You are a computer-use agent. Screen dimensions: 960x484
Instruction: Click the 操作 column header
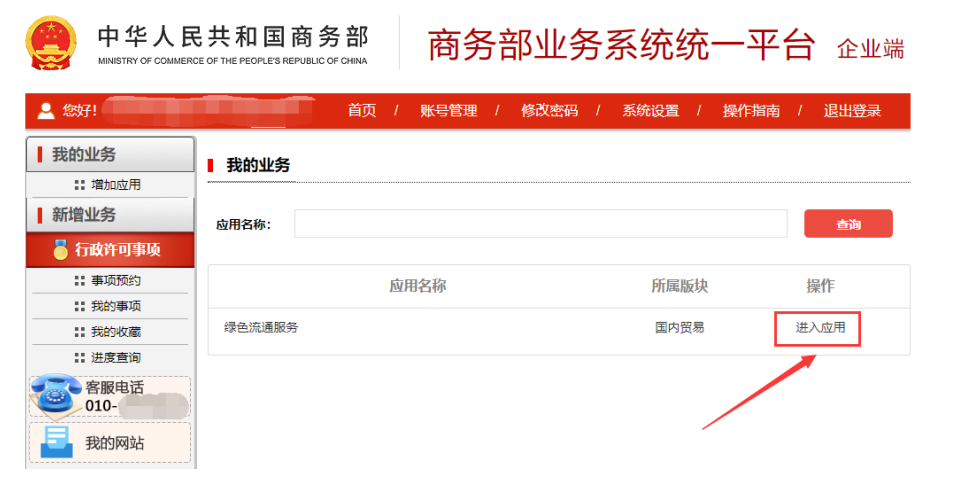[x=820, y=286]
